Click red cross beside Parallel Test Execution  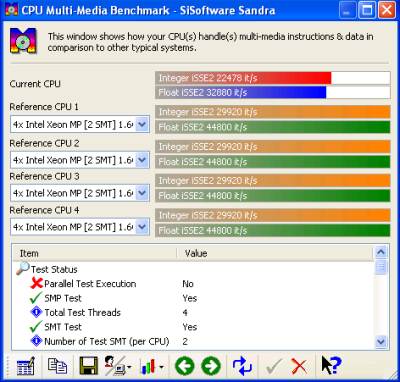36,283
